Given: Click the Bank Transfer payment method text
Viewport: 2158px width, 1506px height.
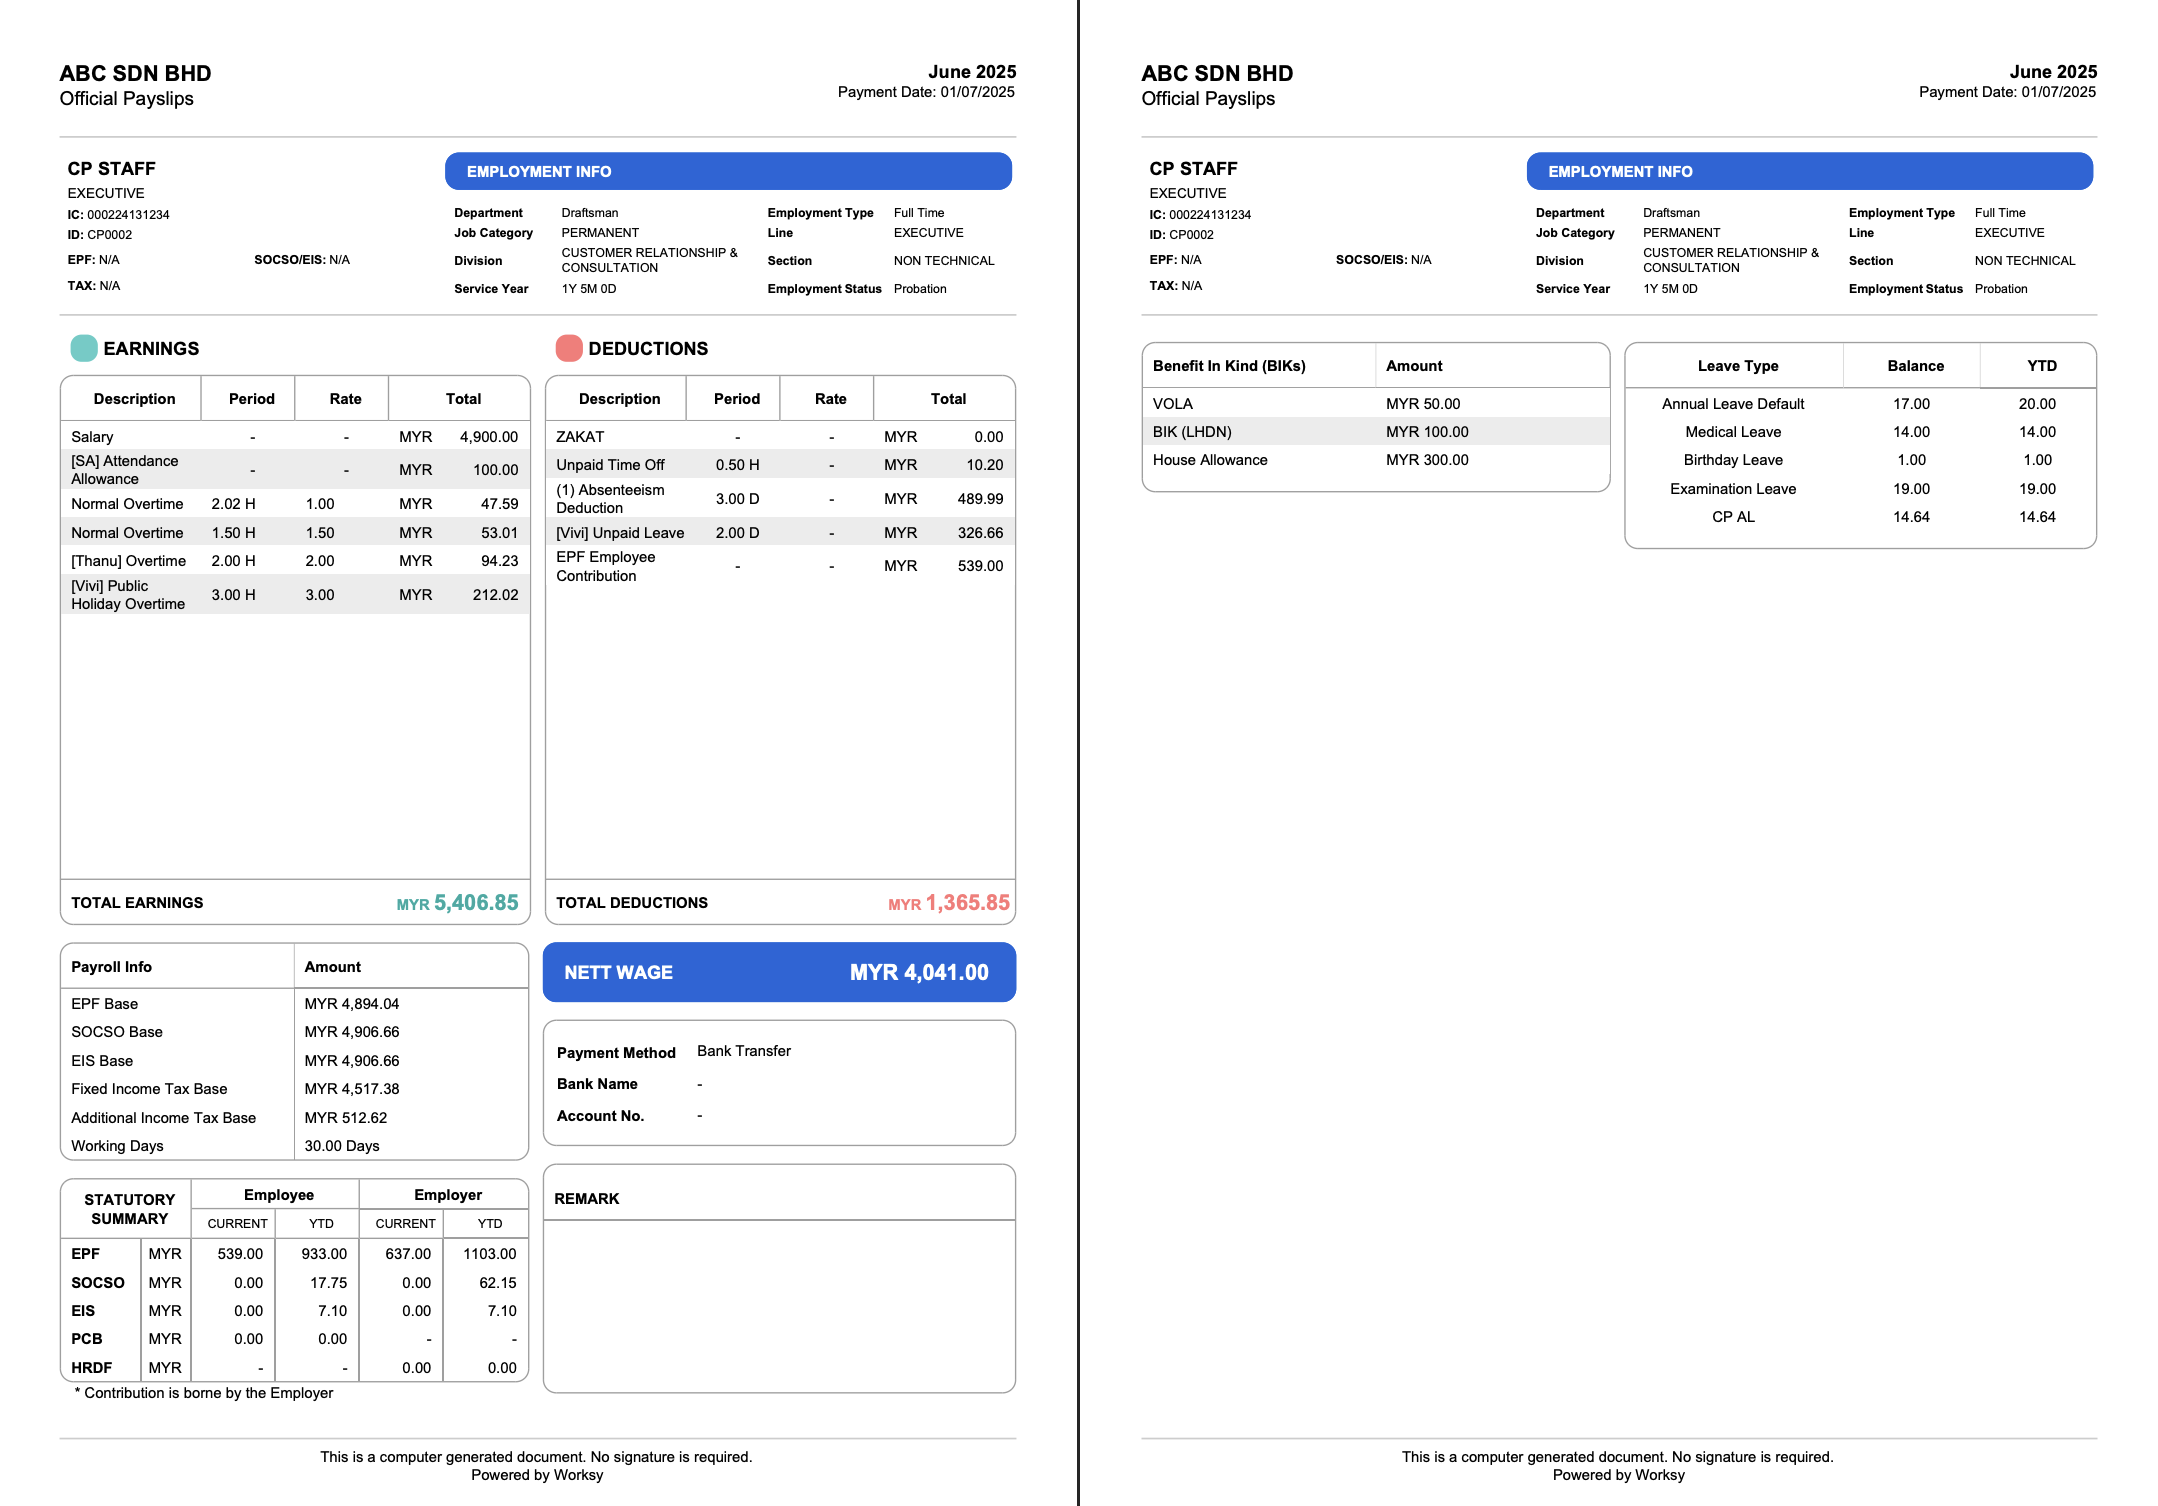Looking at the screenshot, I should [x=743, y=1051].
